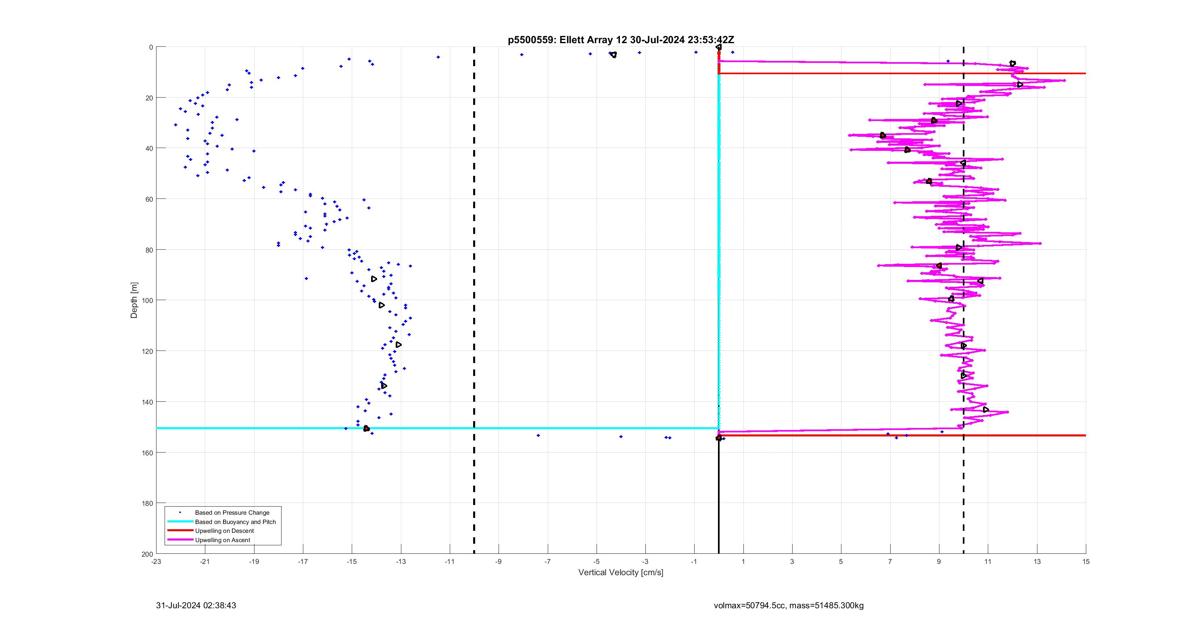Click legend entry 'Based on Pressure Change'
The height and width of the screenshot is (622, 1200).
click(x=232, y=512)
